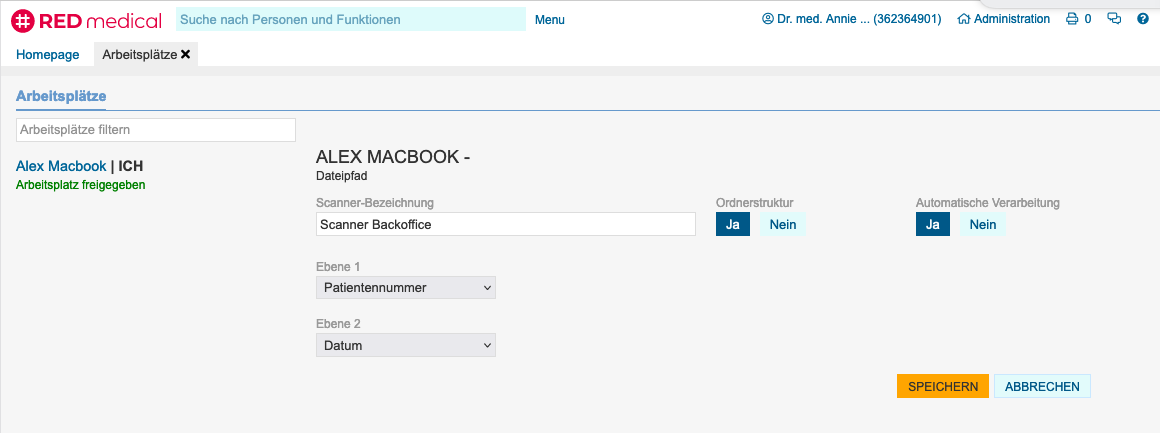Open the help question mark icon
This screenshot has width=1160, height=433.
1142,19
